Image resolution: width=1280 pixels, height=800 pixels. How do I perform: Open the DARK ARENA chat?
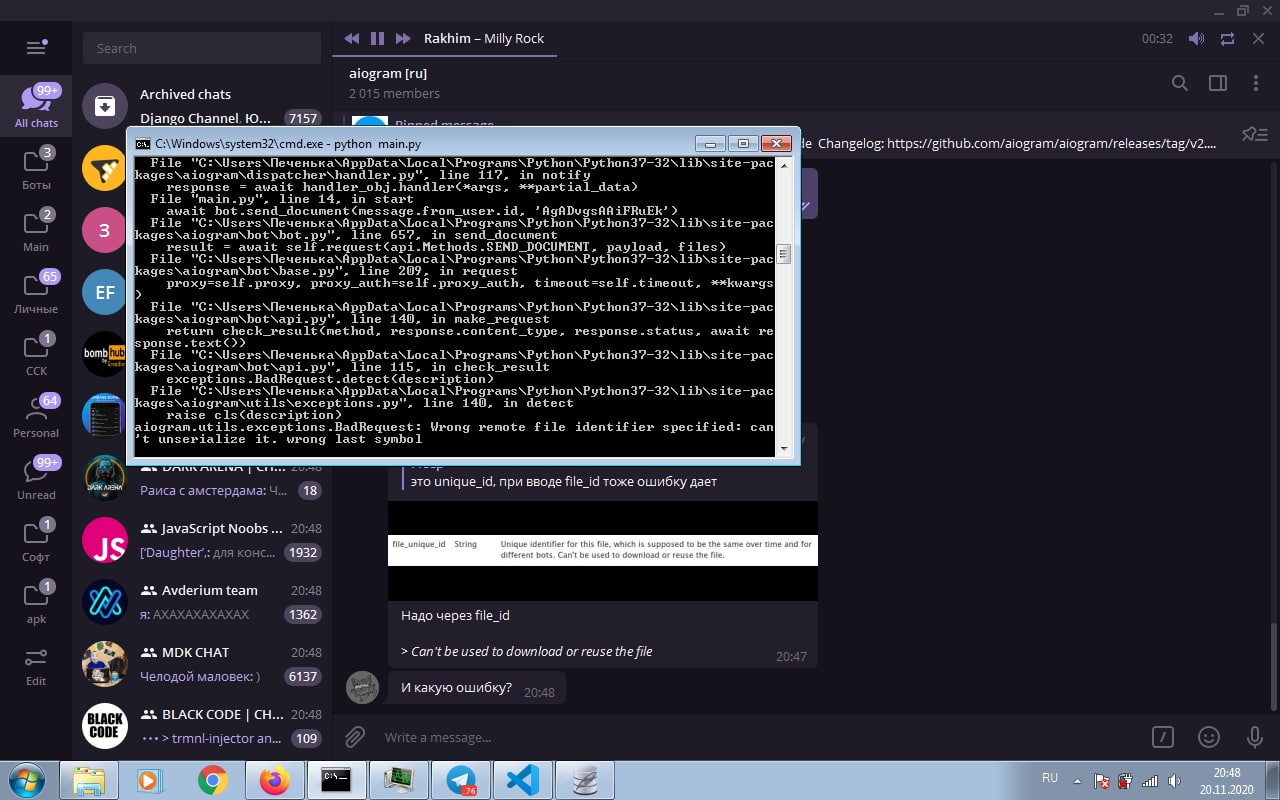(202, 479)
